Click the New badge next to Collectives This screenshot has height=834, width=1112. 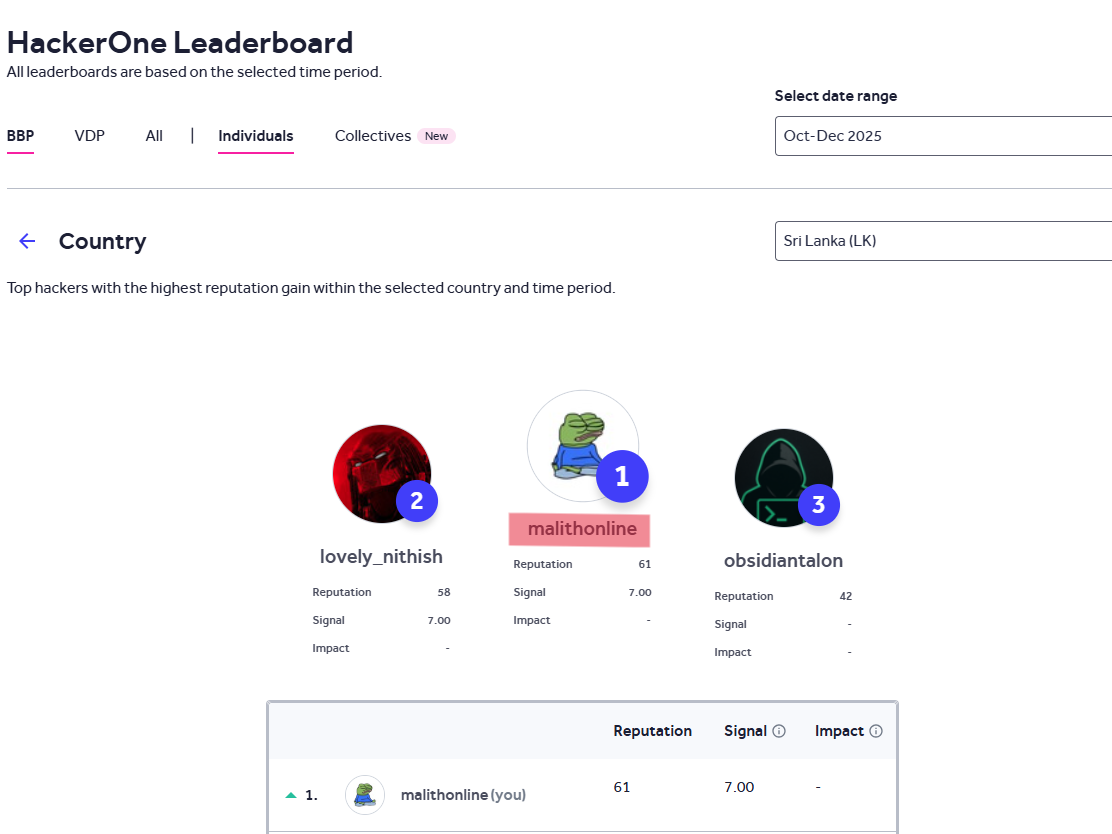(x=437, y=135)
